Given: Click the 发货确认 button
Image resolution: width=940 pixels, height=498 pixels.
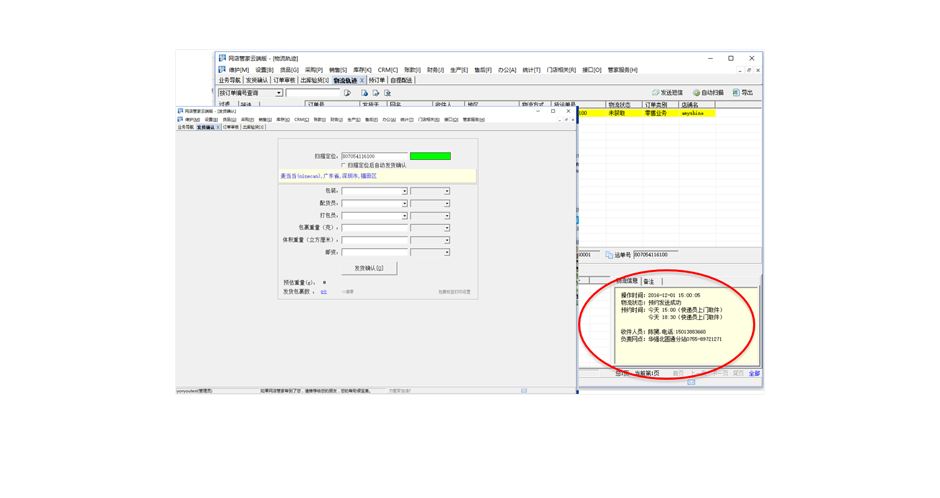Looking at the screenshot, I should [x=369, y=268].
